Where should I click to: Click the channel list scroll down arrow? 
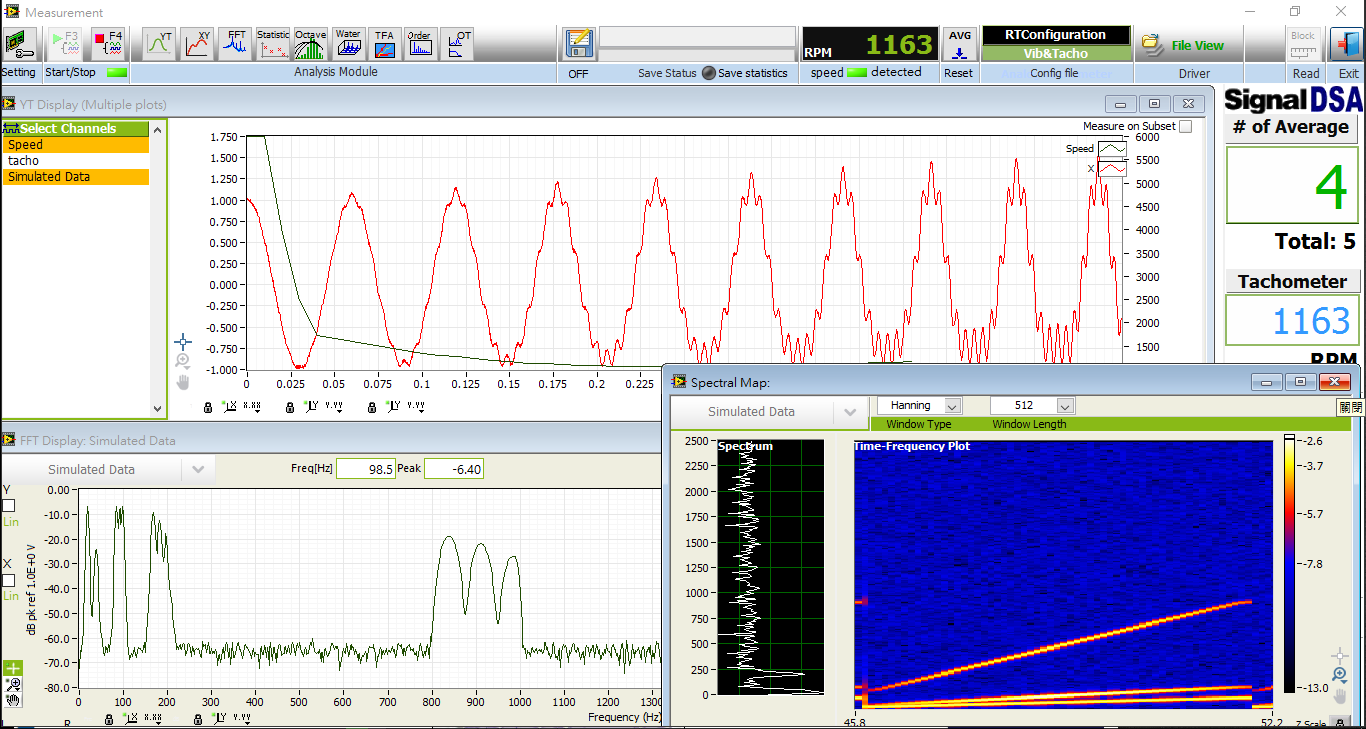(157, 408)
